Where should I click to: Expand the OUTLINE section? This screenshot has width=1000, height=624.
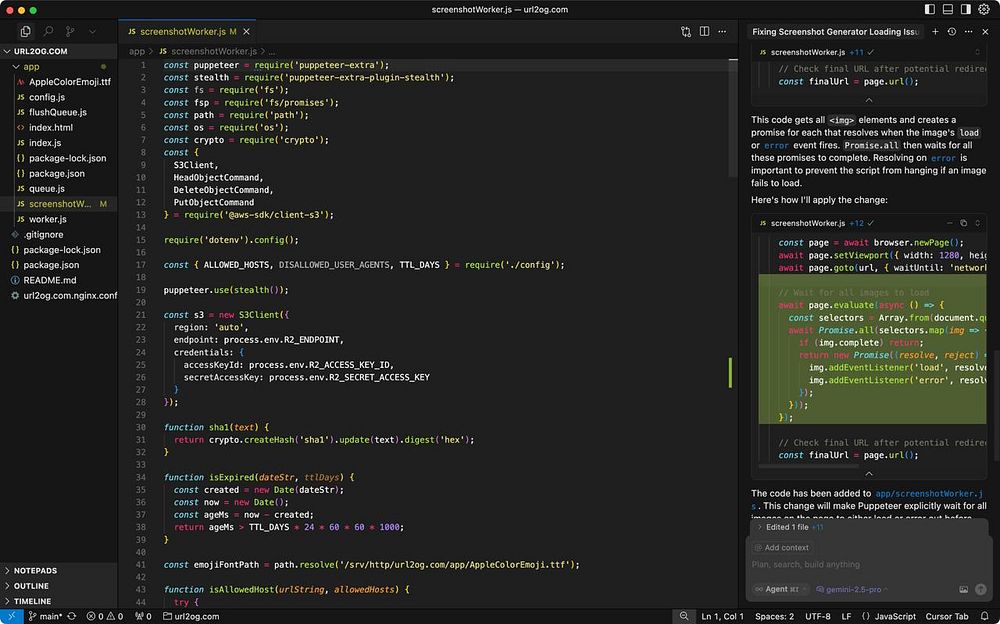tap(59, 586)
